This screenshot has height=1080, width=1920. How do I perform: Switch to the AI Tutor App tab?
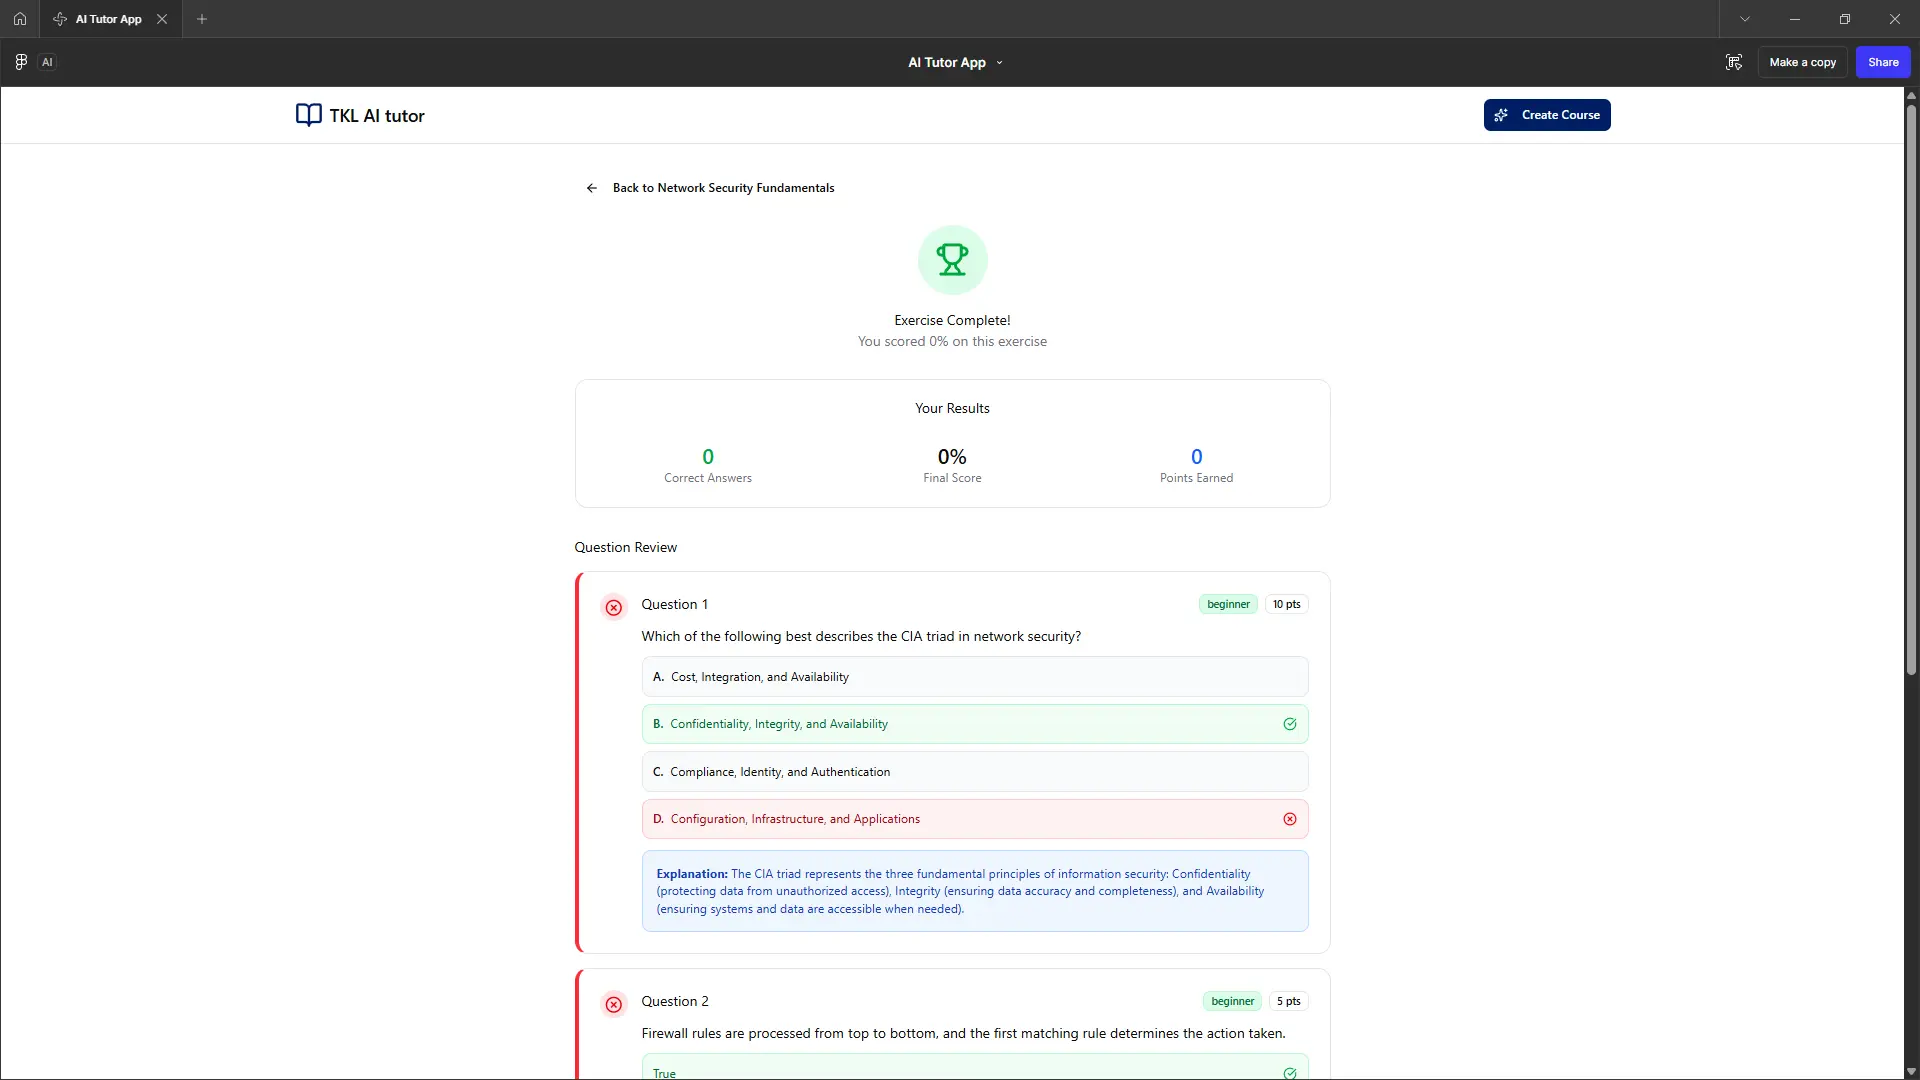[108, 19]
